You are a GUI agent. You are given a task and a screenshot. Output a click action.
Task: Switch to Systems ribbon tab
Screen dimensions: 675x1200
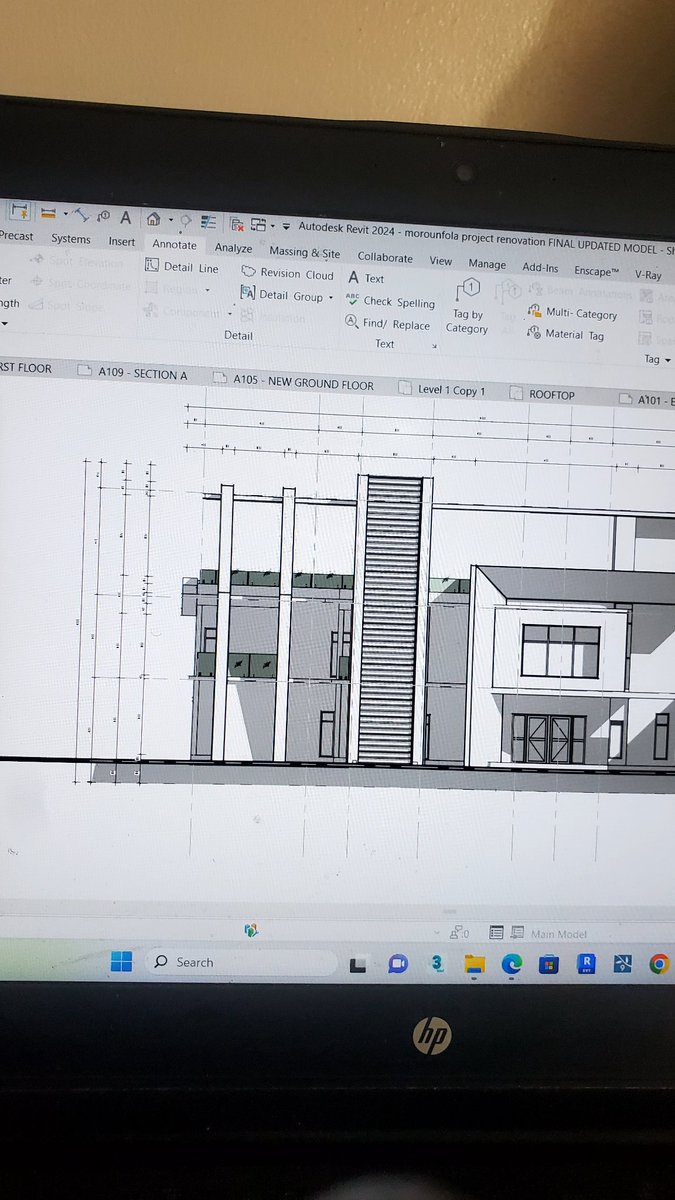tap(70, 238)
